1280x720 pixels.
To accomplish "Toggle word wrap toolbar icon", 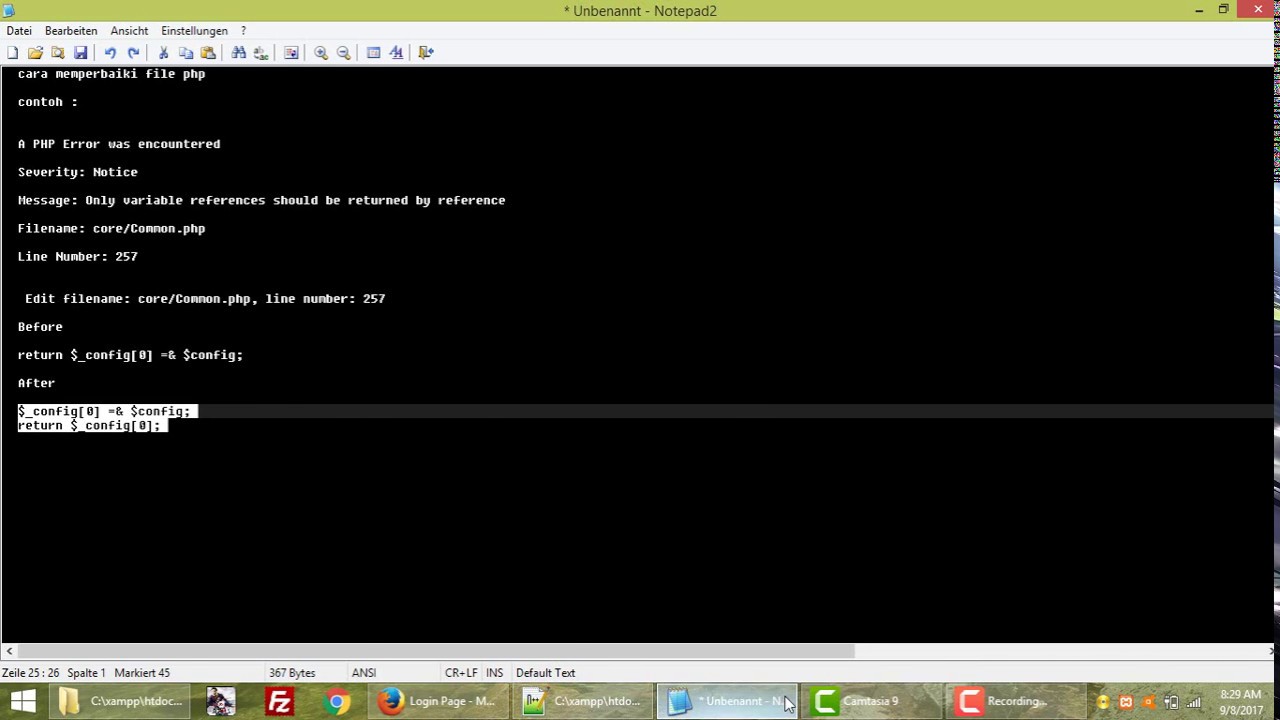I will (x=291, y=53).
